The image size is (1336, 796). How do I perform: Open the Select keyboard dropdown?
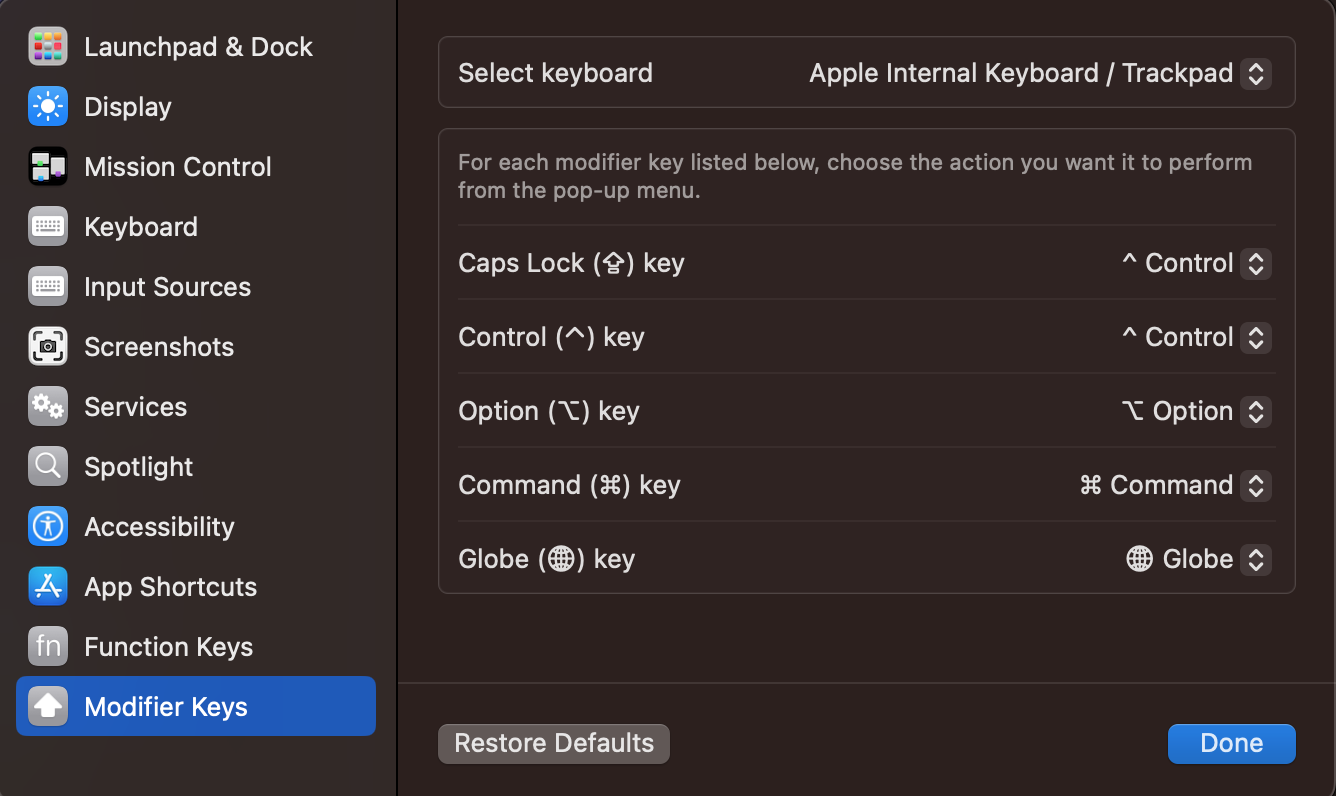coord(1255,73)
